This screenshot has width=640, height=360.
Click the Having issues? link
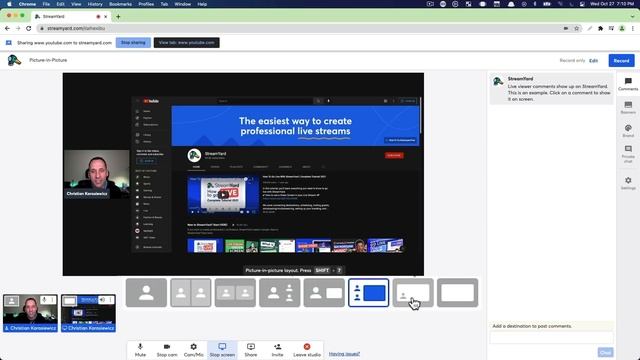pyautogui.click(x=344, y=354)
